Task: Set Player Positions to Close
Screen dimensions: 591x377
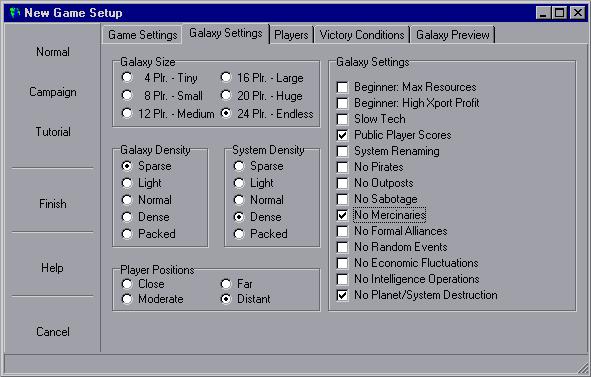Action: click(x=143, y=284)
